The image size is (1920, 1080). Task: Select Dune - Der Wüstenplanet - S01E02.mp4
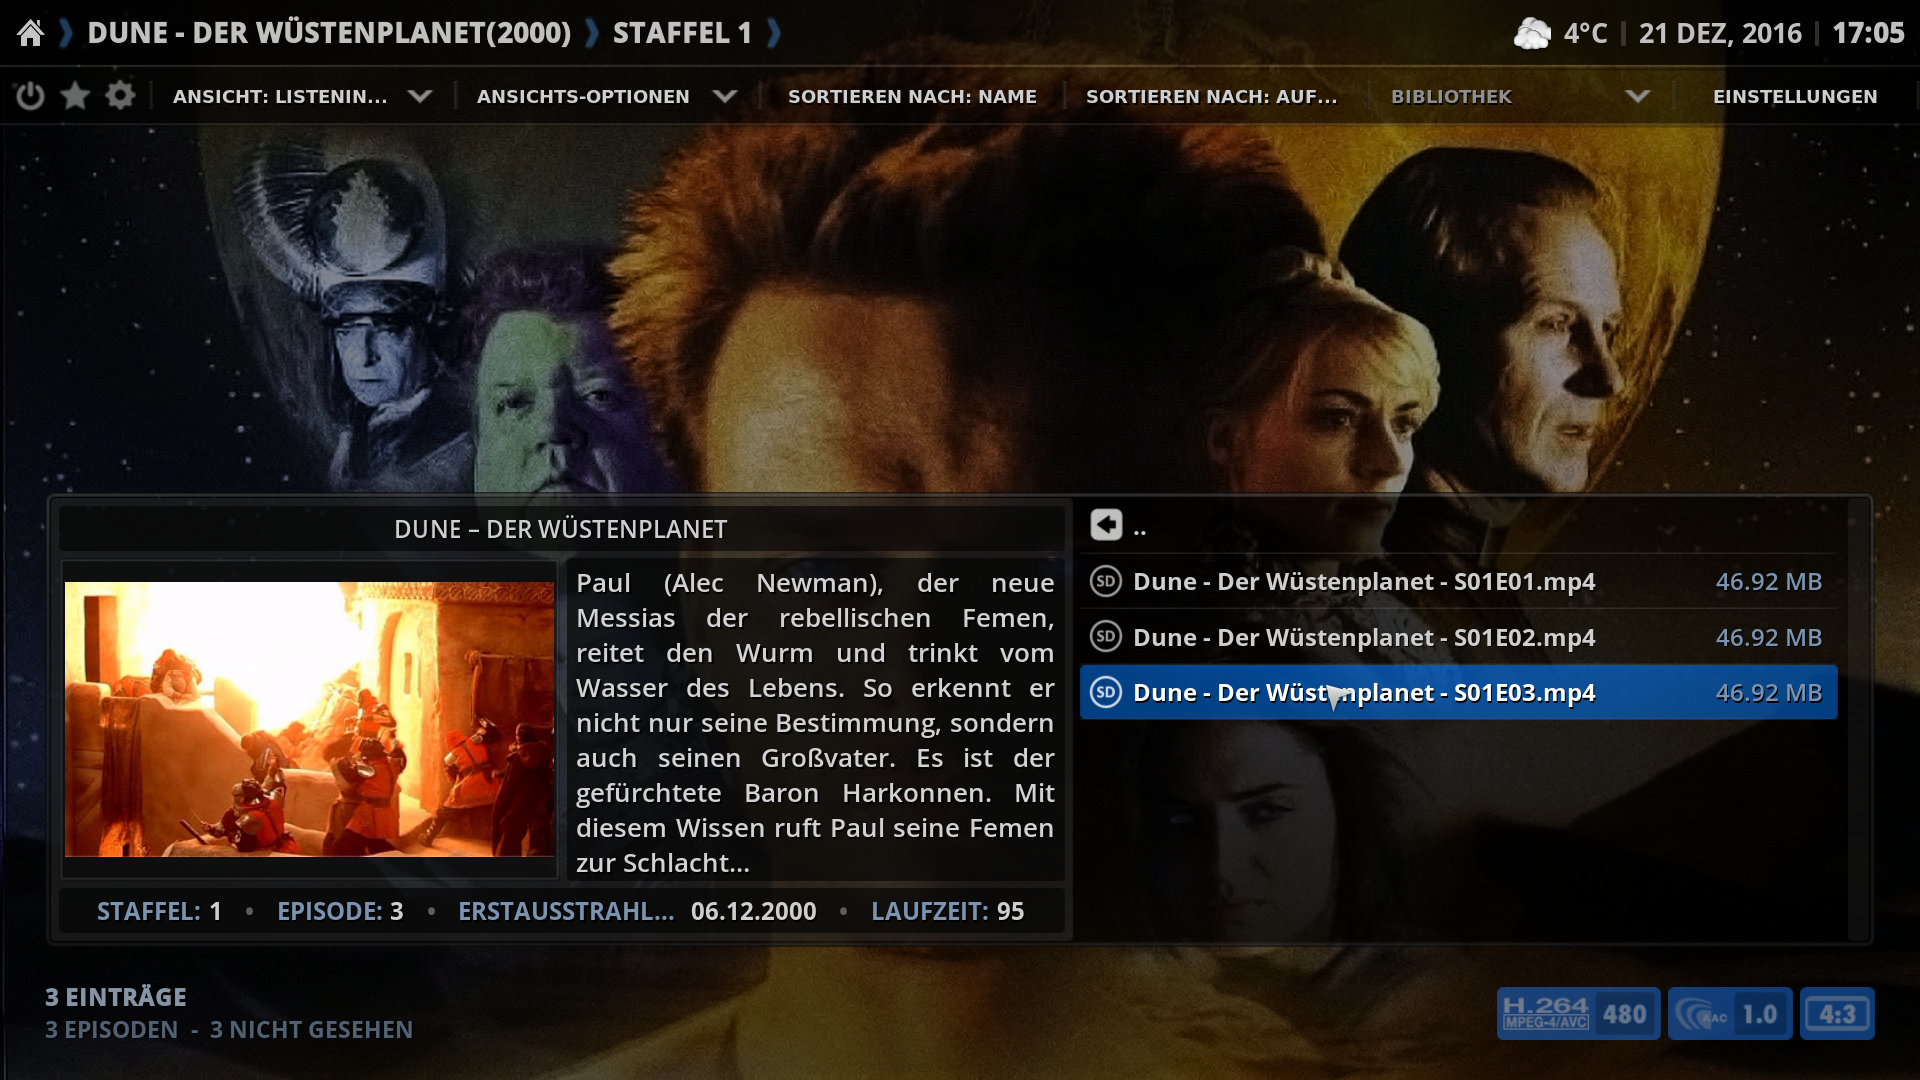point(1458,637)
